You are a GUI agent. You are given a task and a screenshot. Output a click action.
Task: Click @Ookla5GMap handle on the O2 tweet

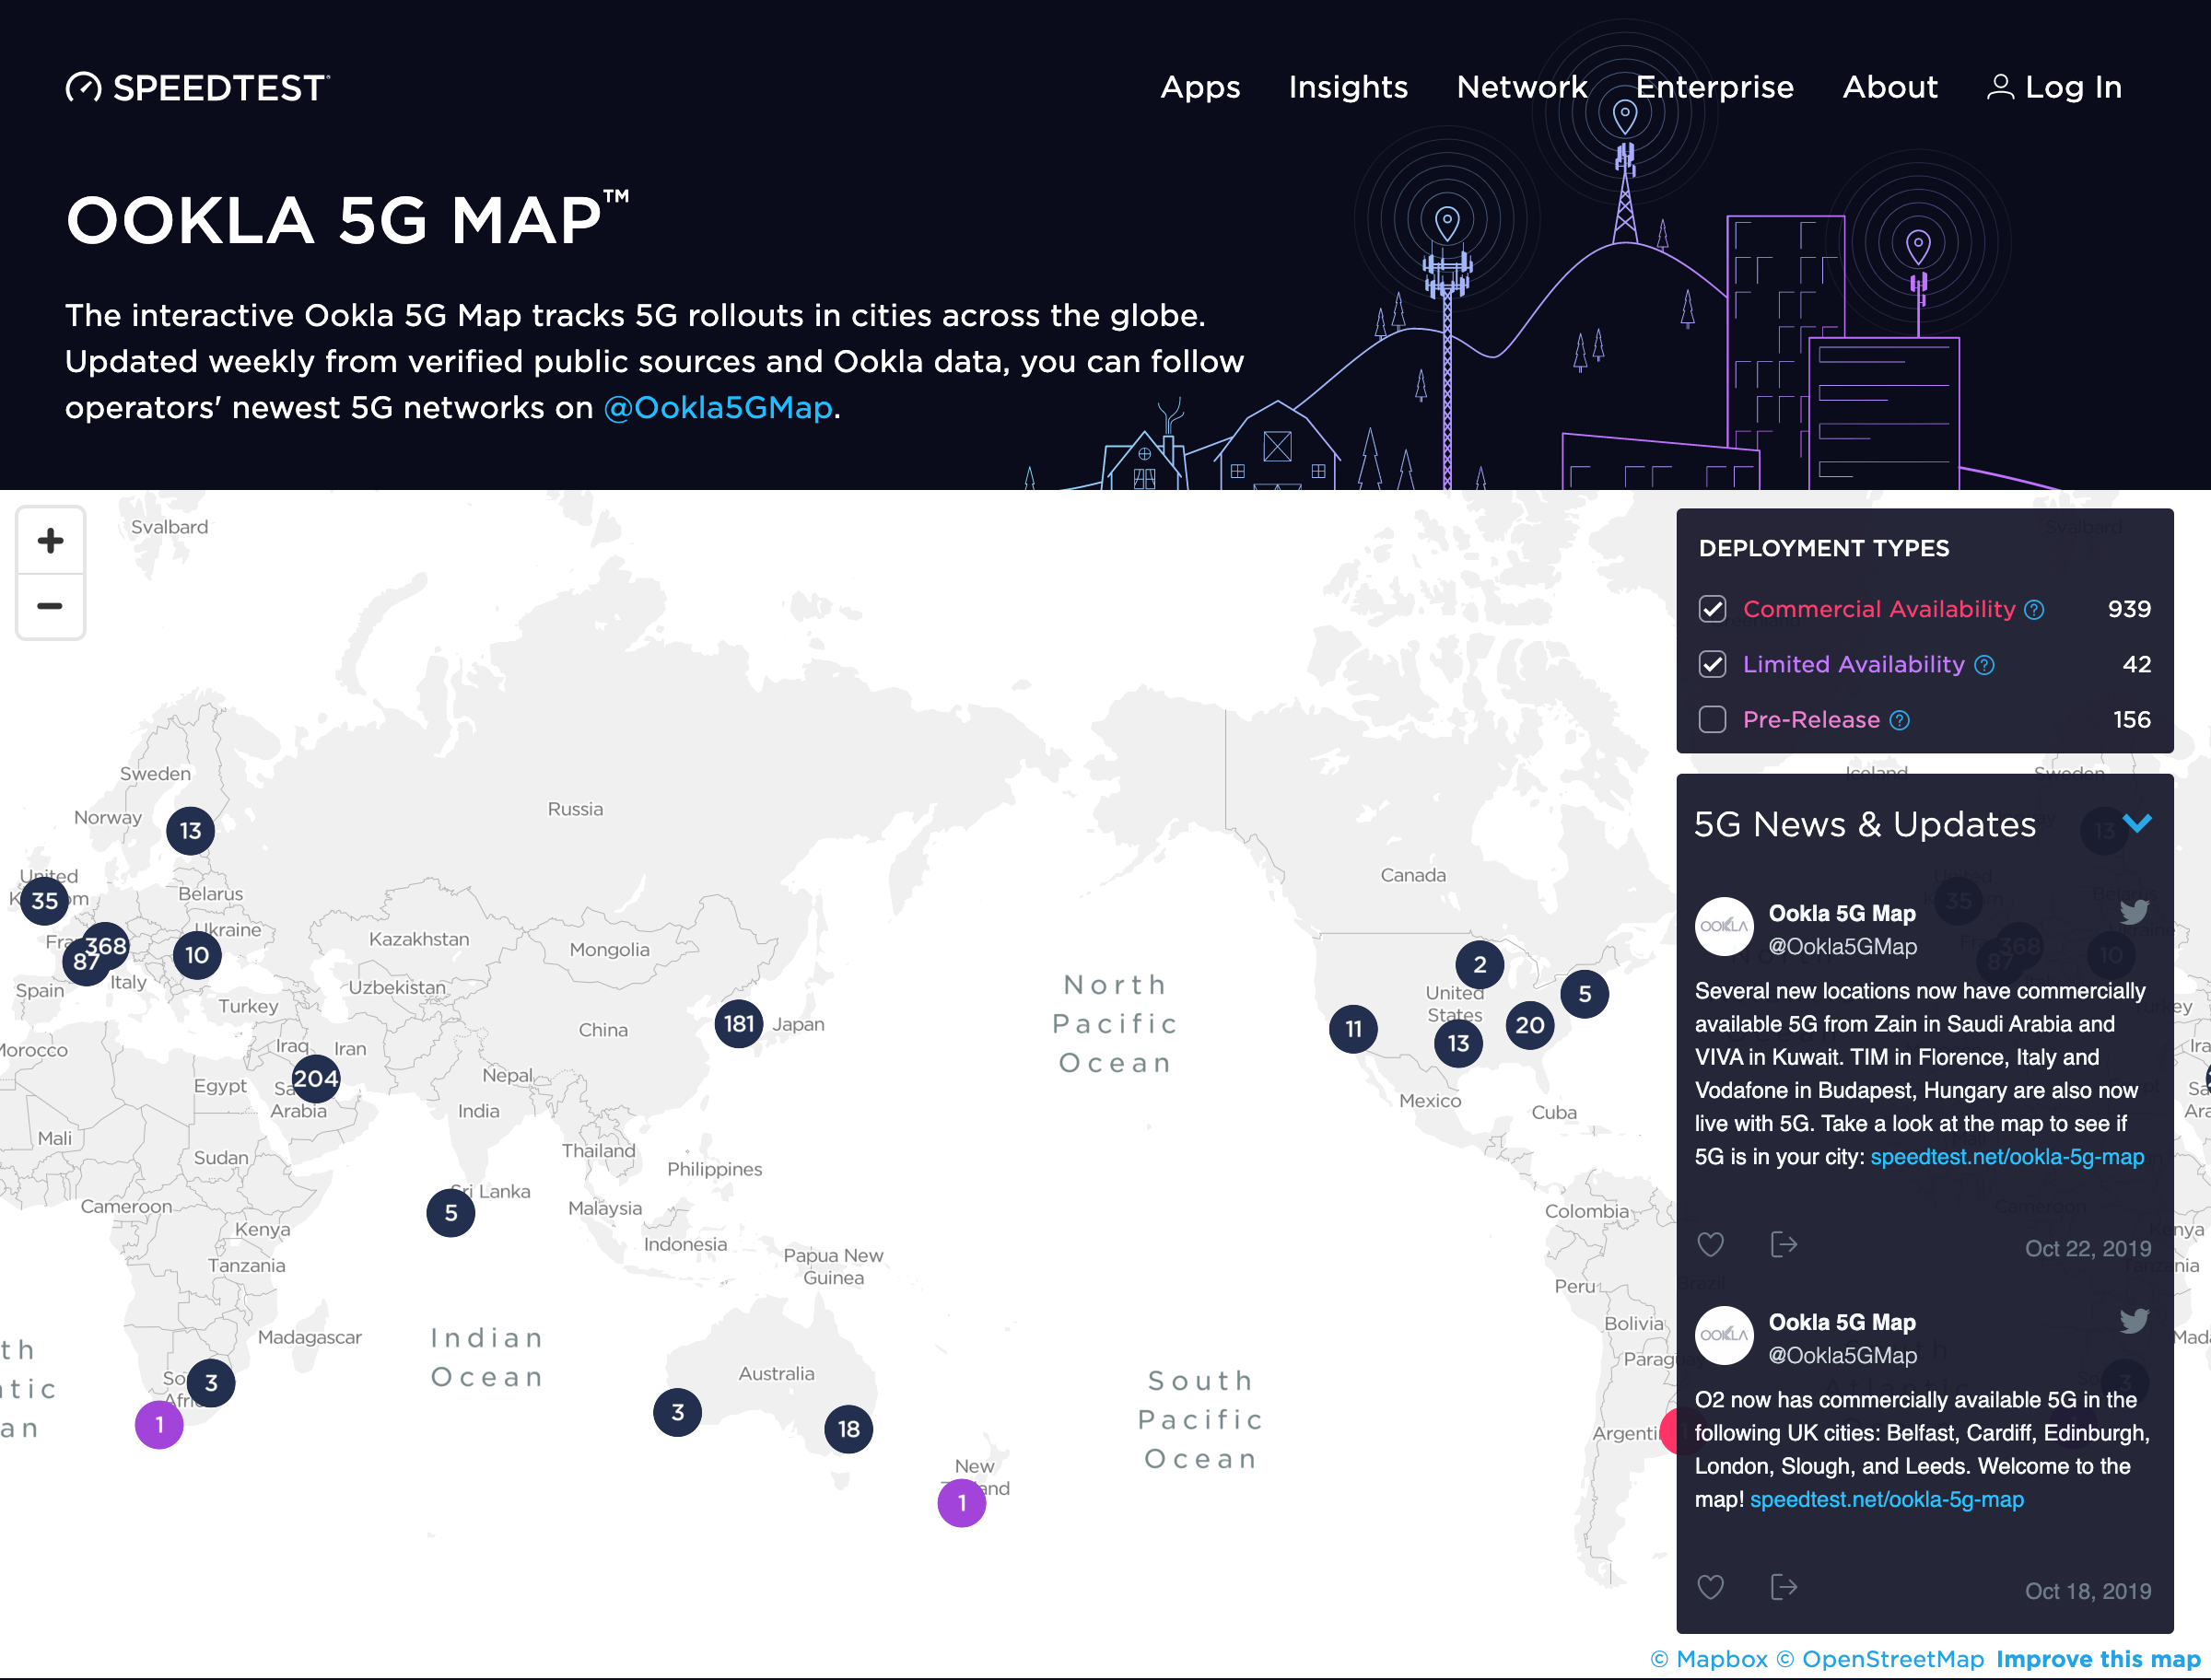tap(1842, 1355)
